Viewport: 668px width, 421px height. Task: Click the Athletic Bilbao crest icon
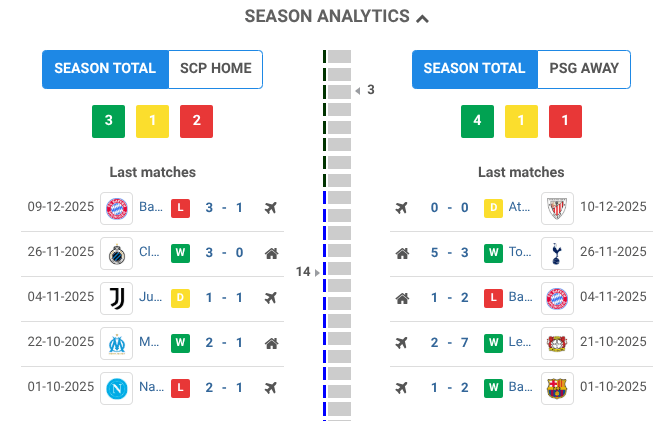click(x=557, y=208)
